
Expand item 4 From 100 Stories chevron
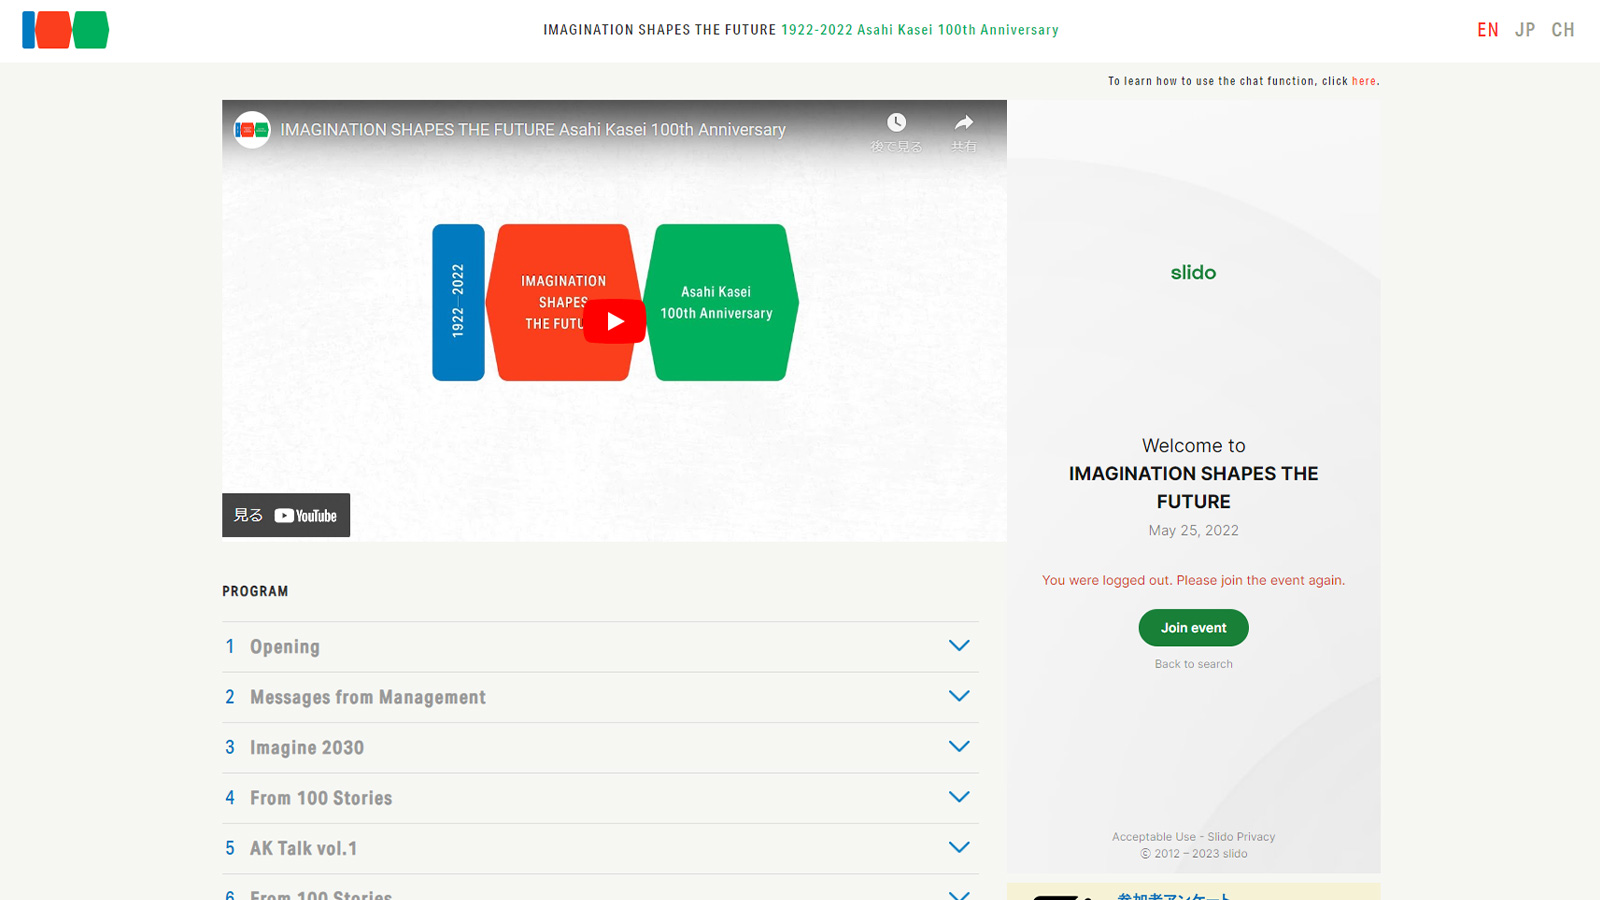959,797
